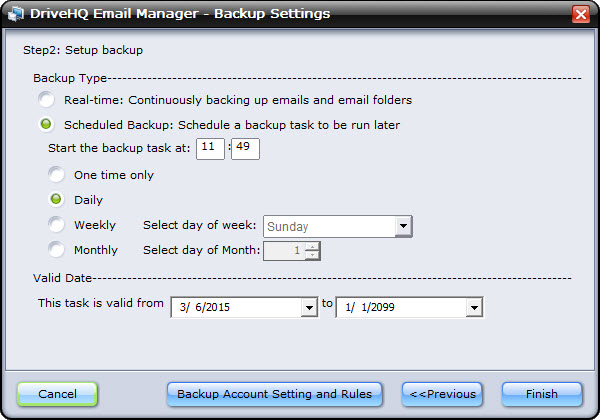Click the backup start hour field

pos(210,149)
